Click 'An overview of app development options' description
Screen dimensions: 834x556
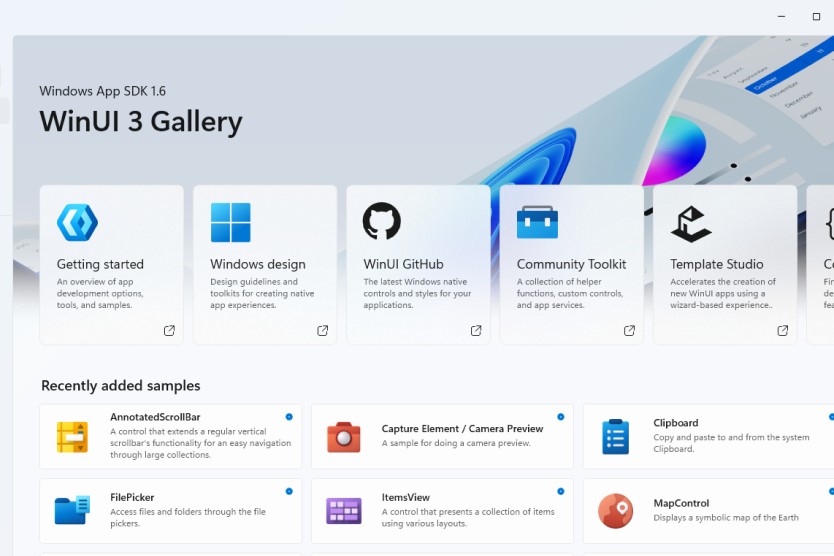[x=100, y=293]
